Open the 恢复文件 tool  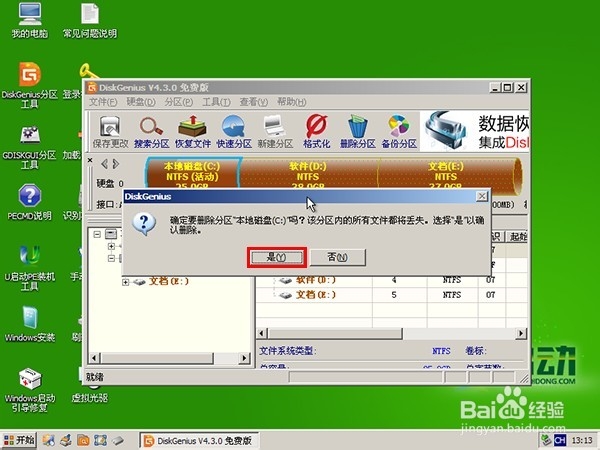[x=193, y=132]
